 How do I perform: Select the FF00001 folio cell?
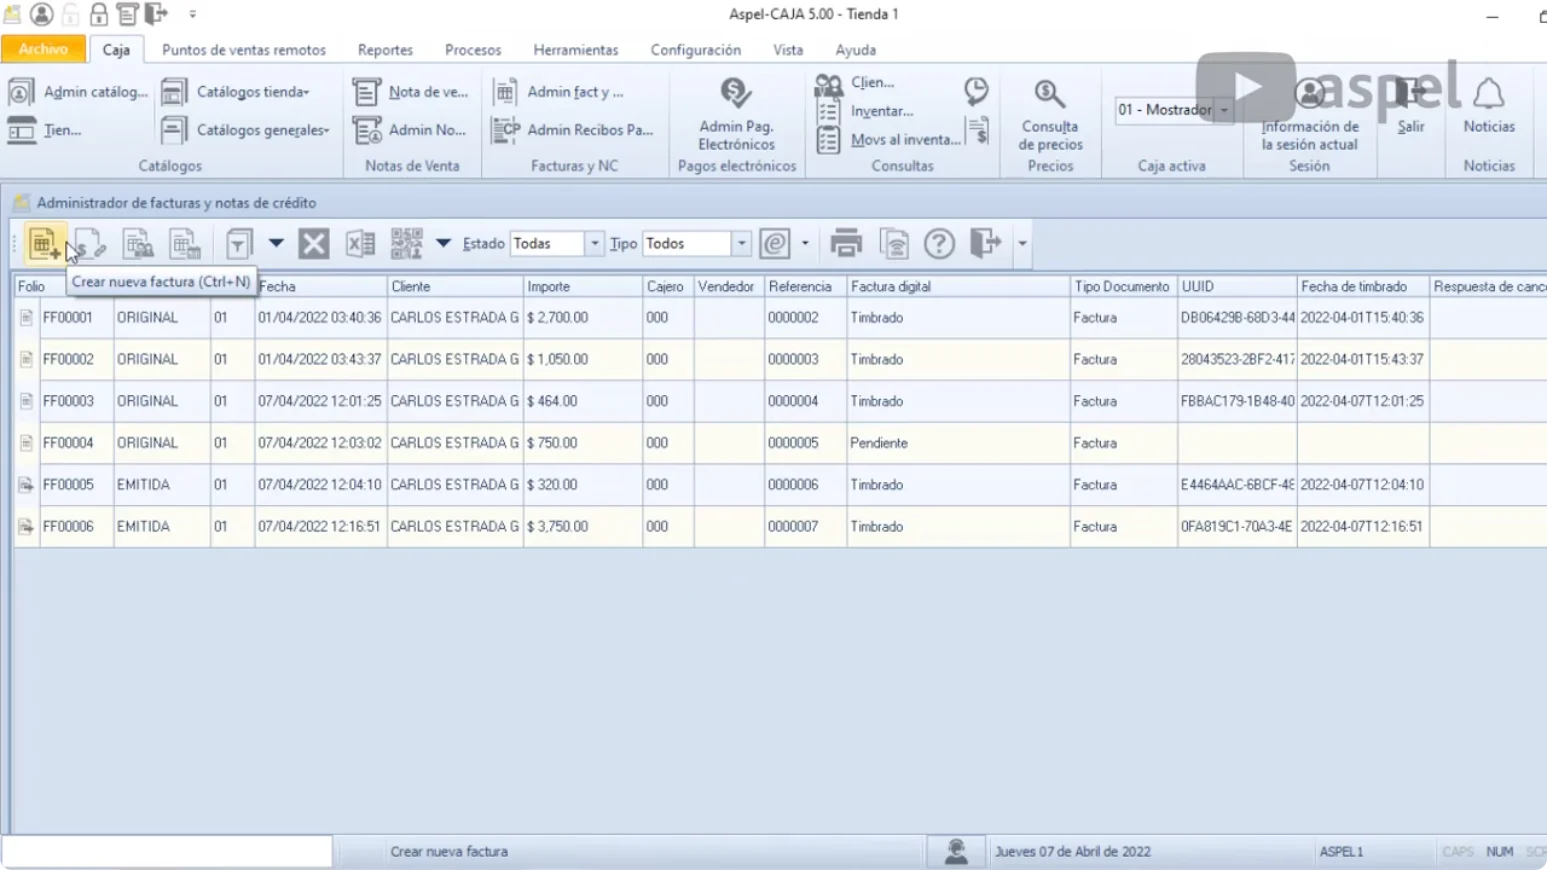[x=75, y=318]
